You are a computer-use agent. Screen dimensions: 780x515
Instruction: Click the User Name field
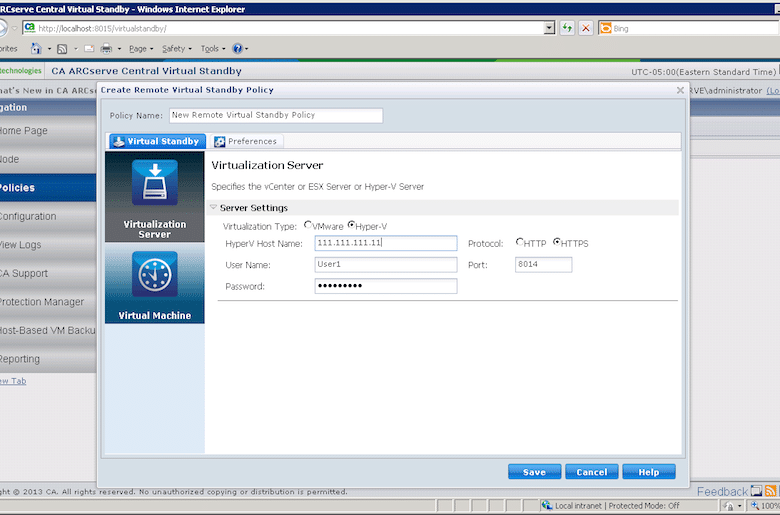coord(386,265)
